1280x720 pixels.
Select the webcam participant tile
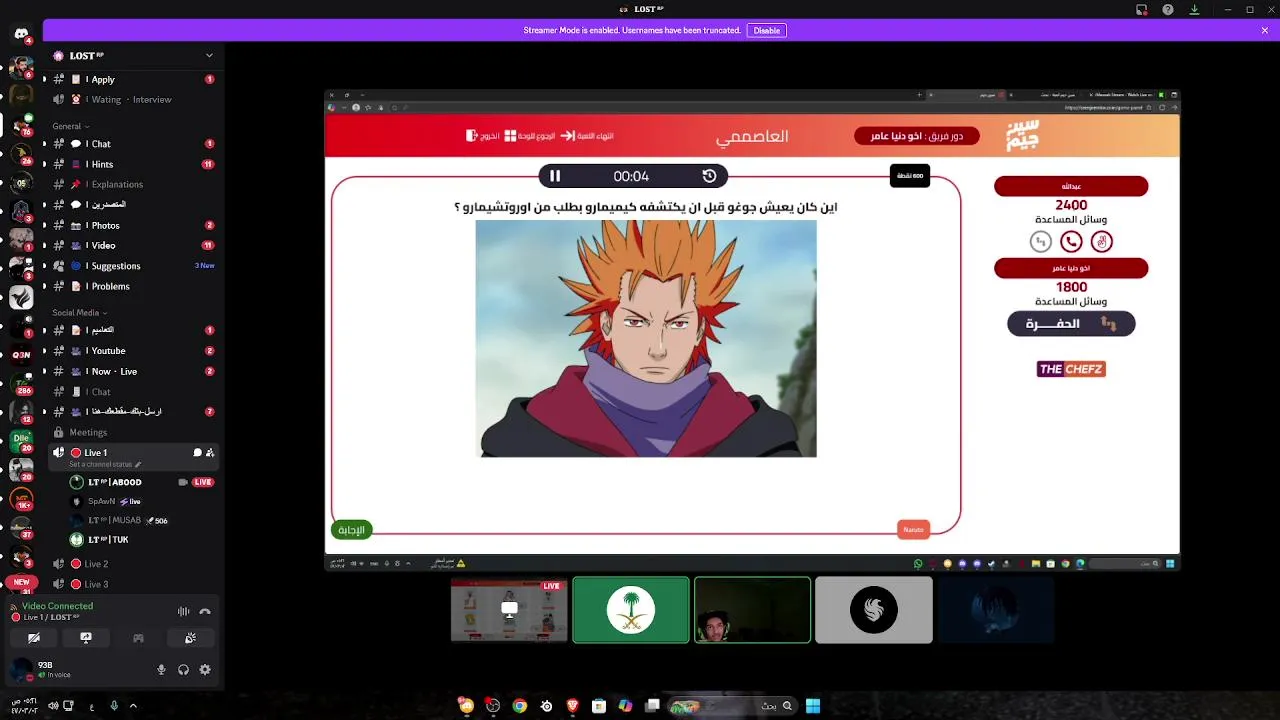click(x=752, y=610)
